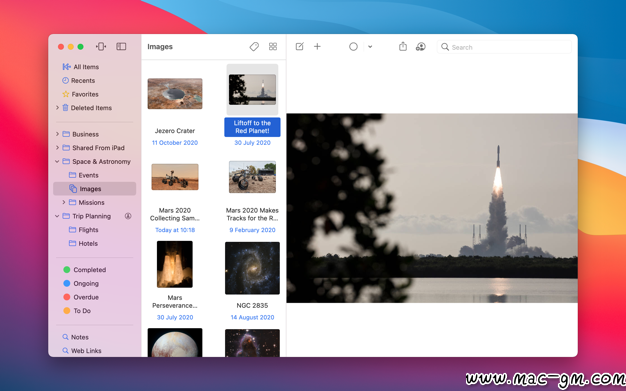
Task: Click the compact window layout icon
Action: (101, 47)
